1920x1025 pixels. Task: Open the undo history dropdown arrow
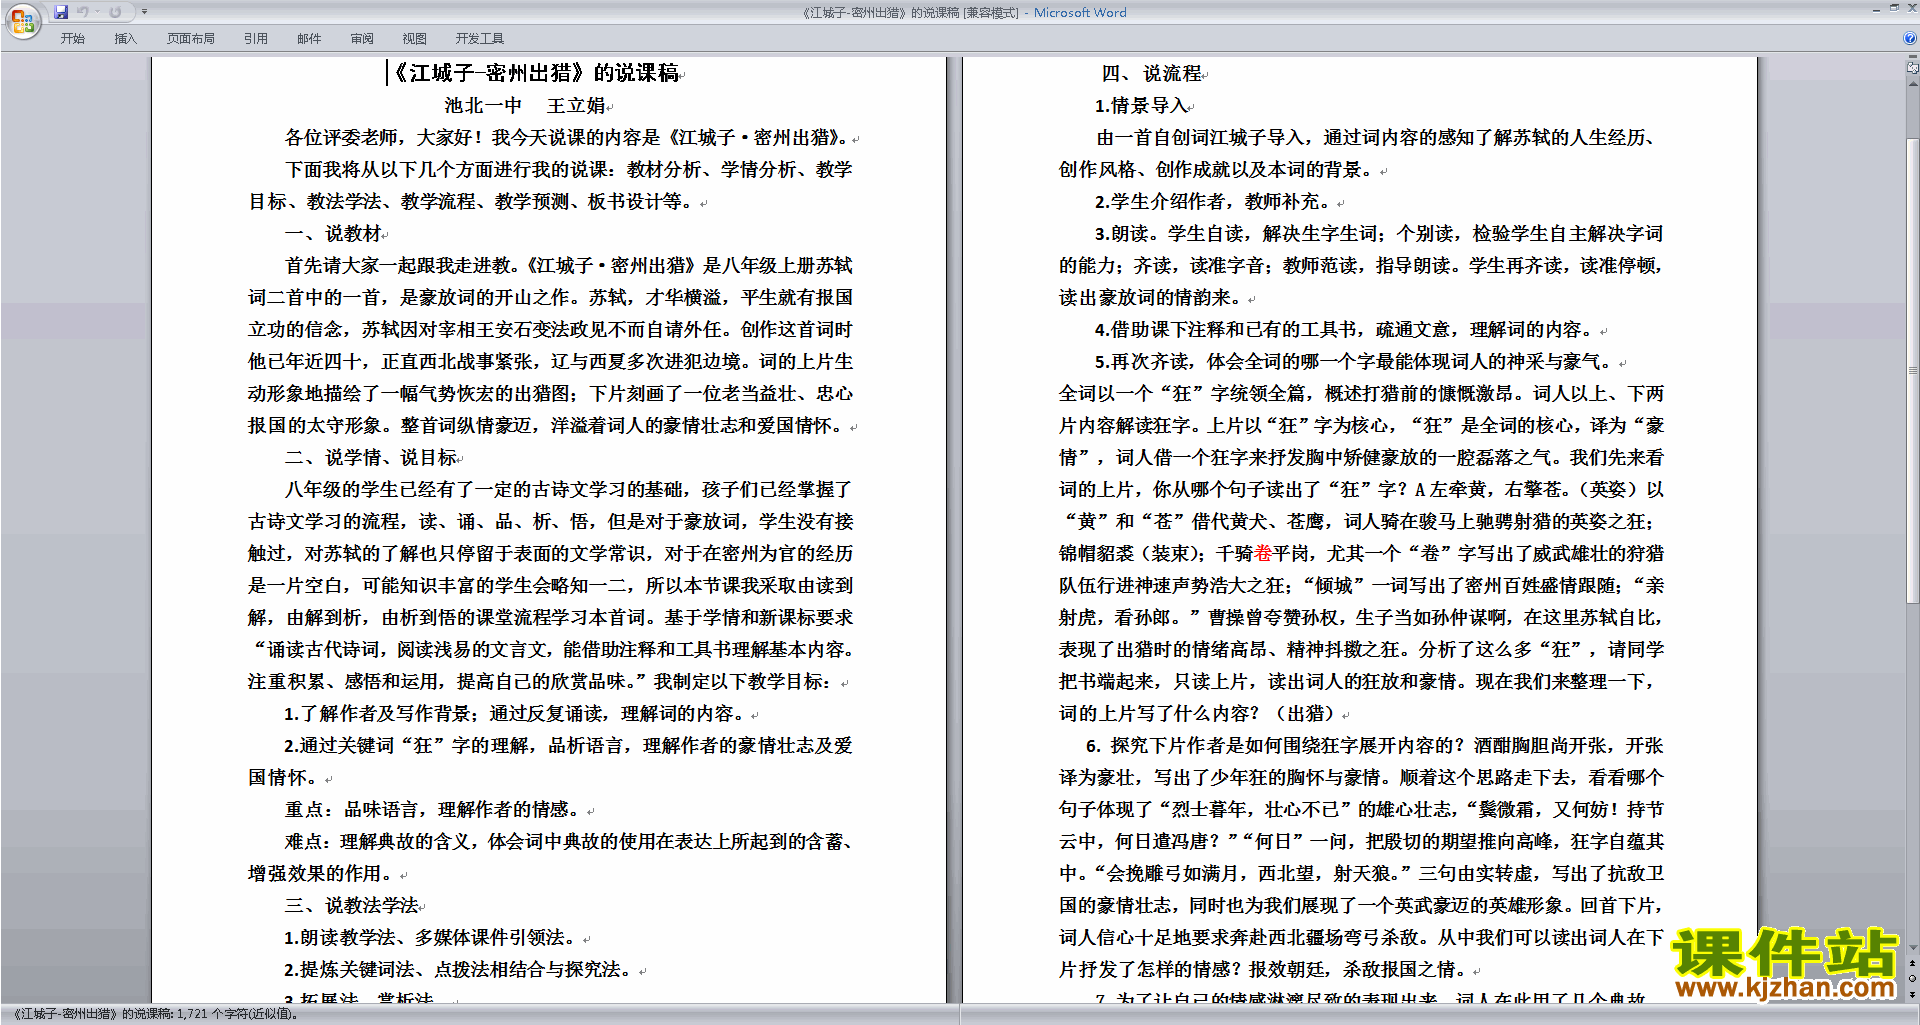[97, 12]
